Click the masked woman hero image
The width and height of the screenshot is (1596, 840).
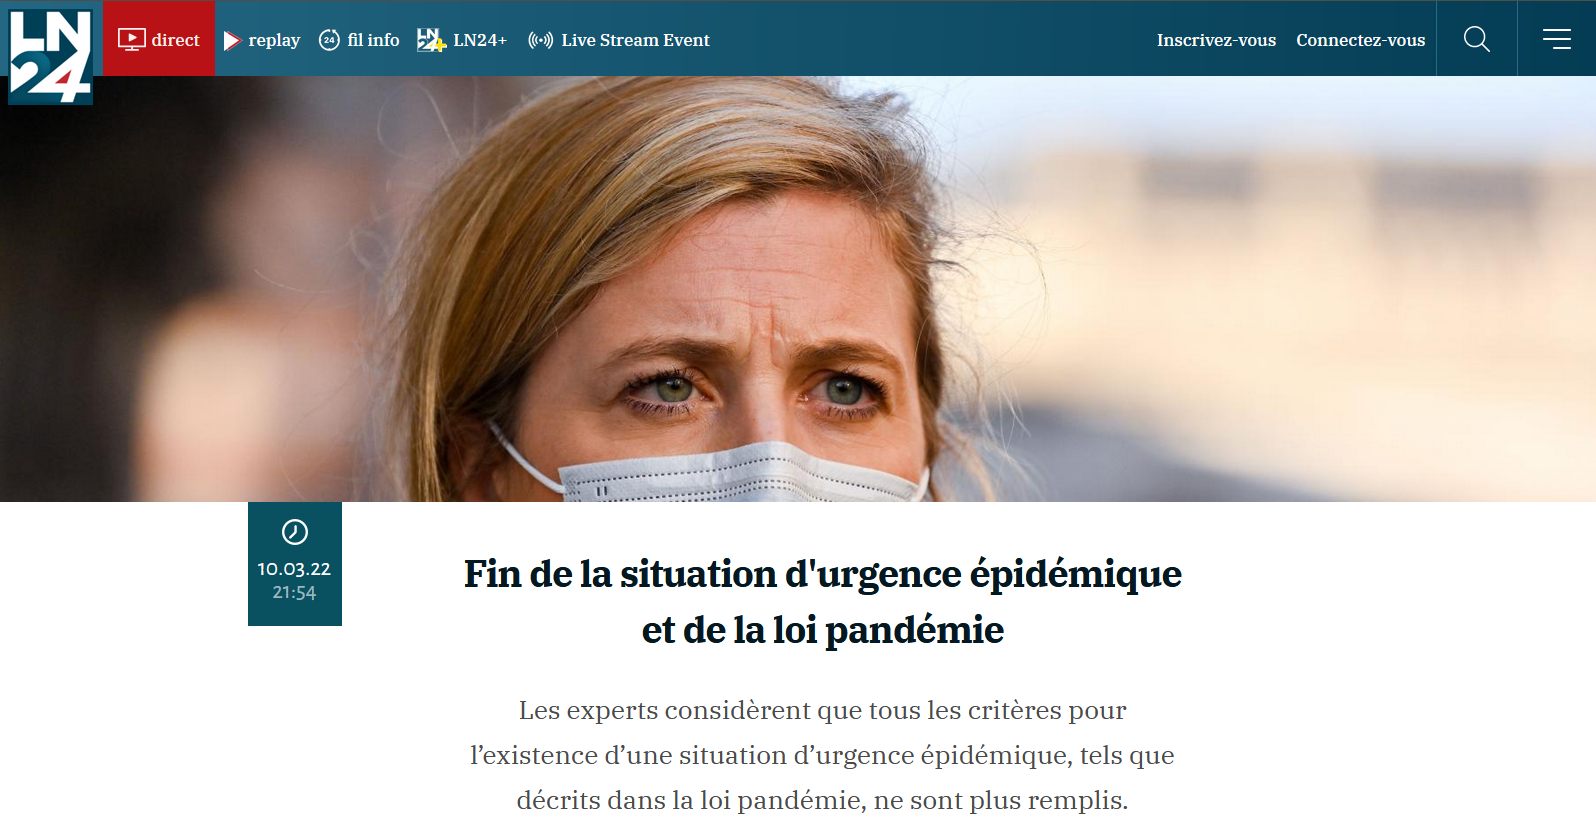click(x=798, y=289)
